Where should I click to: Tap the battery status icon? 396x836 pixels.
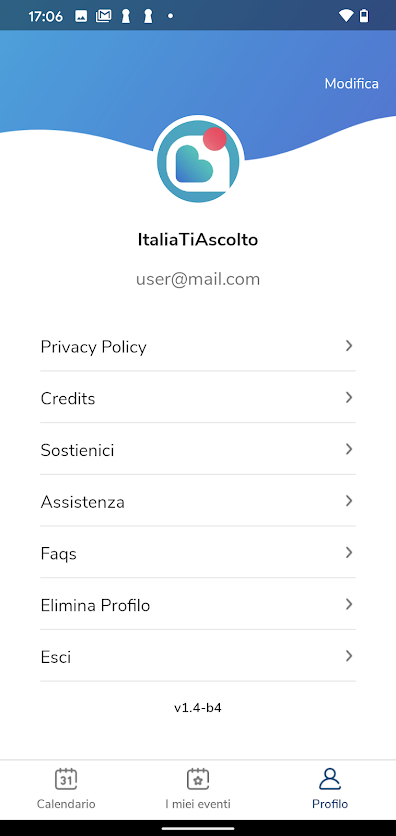point(364,16)
